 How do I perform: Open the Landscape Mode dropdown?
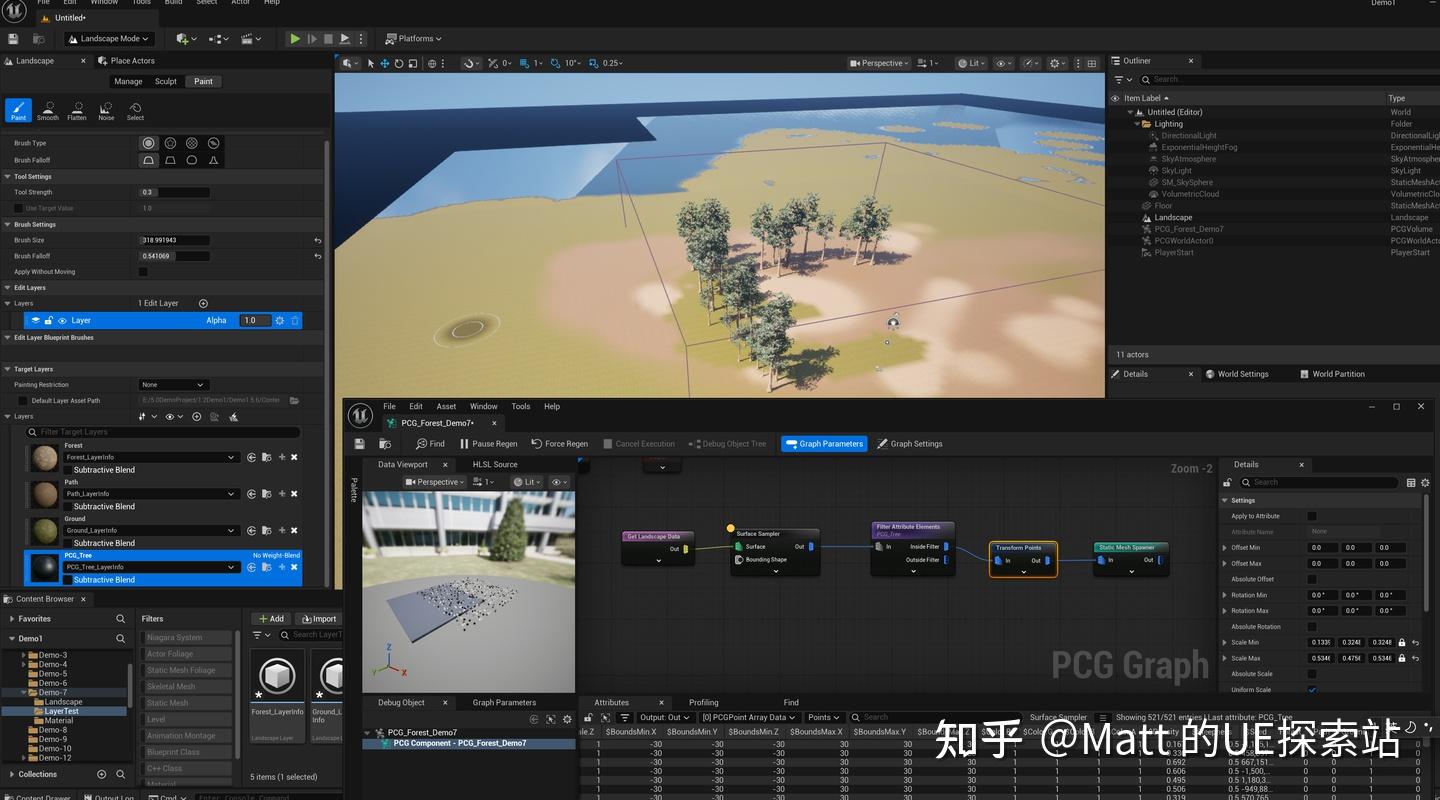click(x=108, y=39)
